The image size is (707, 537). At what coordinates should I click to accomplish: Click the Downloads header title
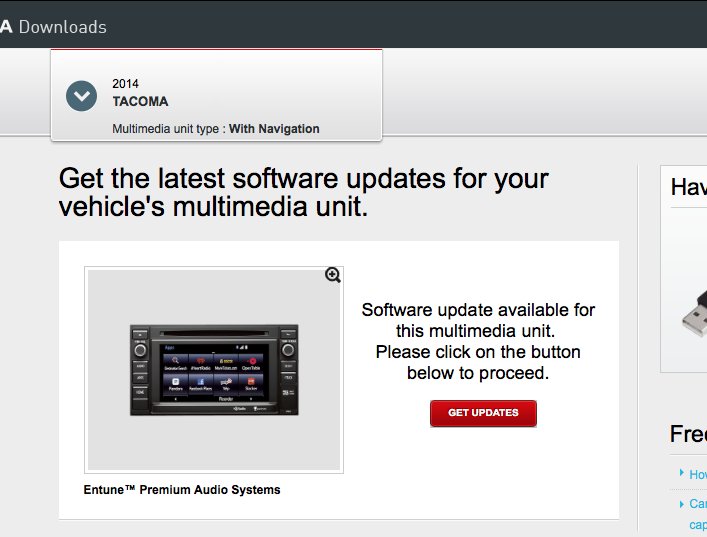tap(63, 27)
